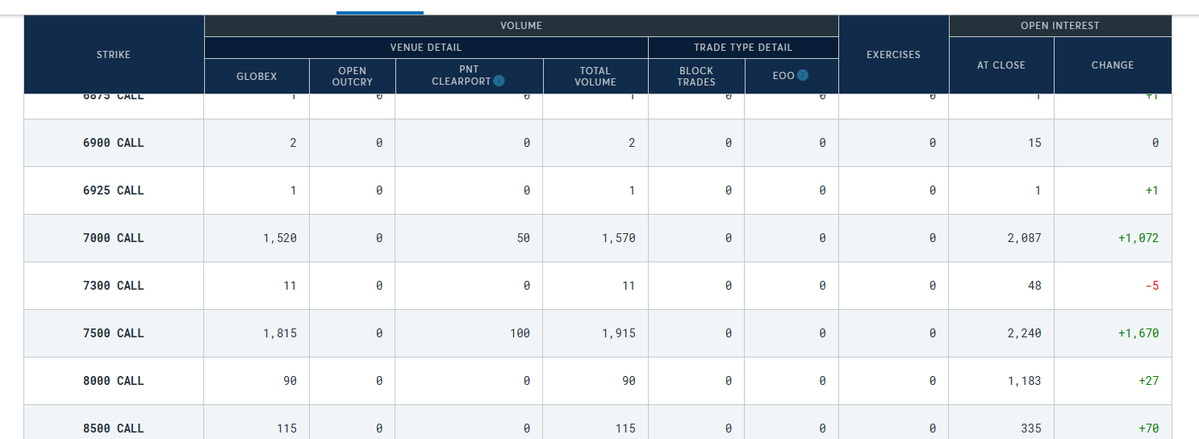This screenshot has width=1199, height=439.
Task: Click the -5 change value in 7300 CALL row
Action: tap(1152, 285)
